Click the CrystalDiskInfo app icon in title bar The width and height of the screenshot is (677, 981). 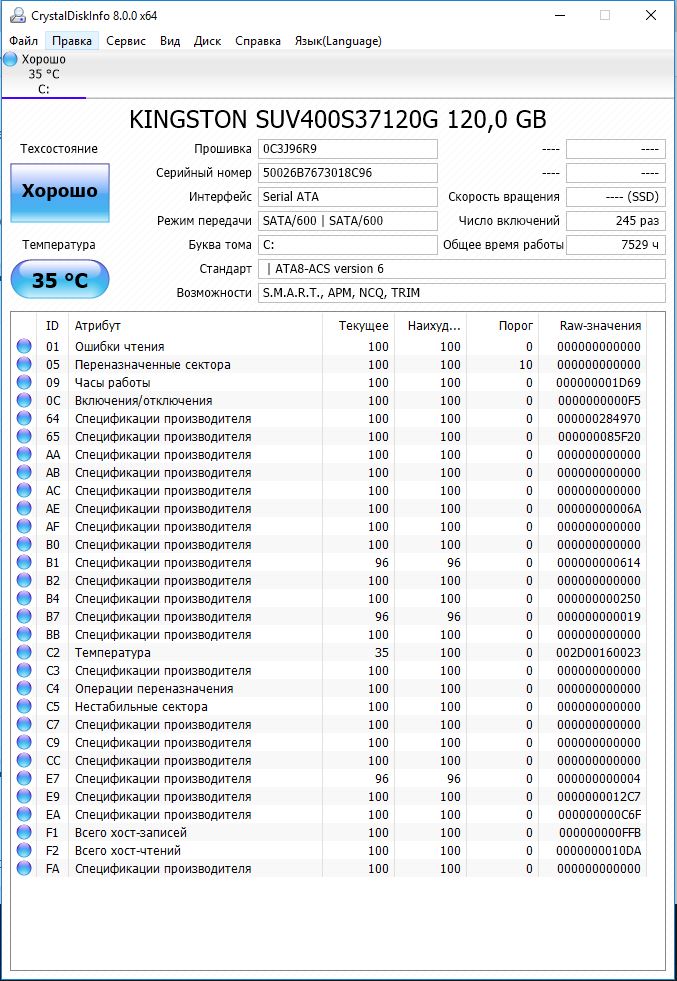click(15, 15)
